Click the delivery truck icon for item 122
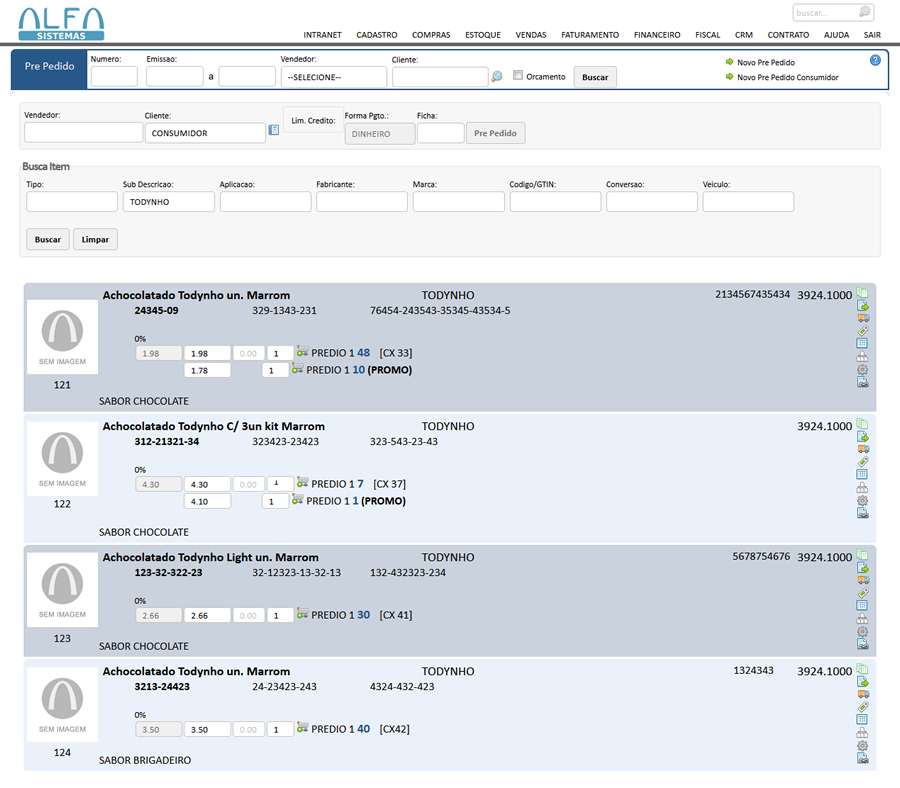 coord(863,449)
